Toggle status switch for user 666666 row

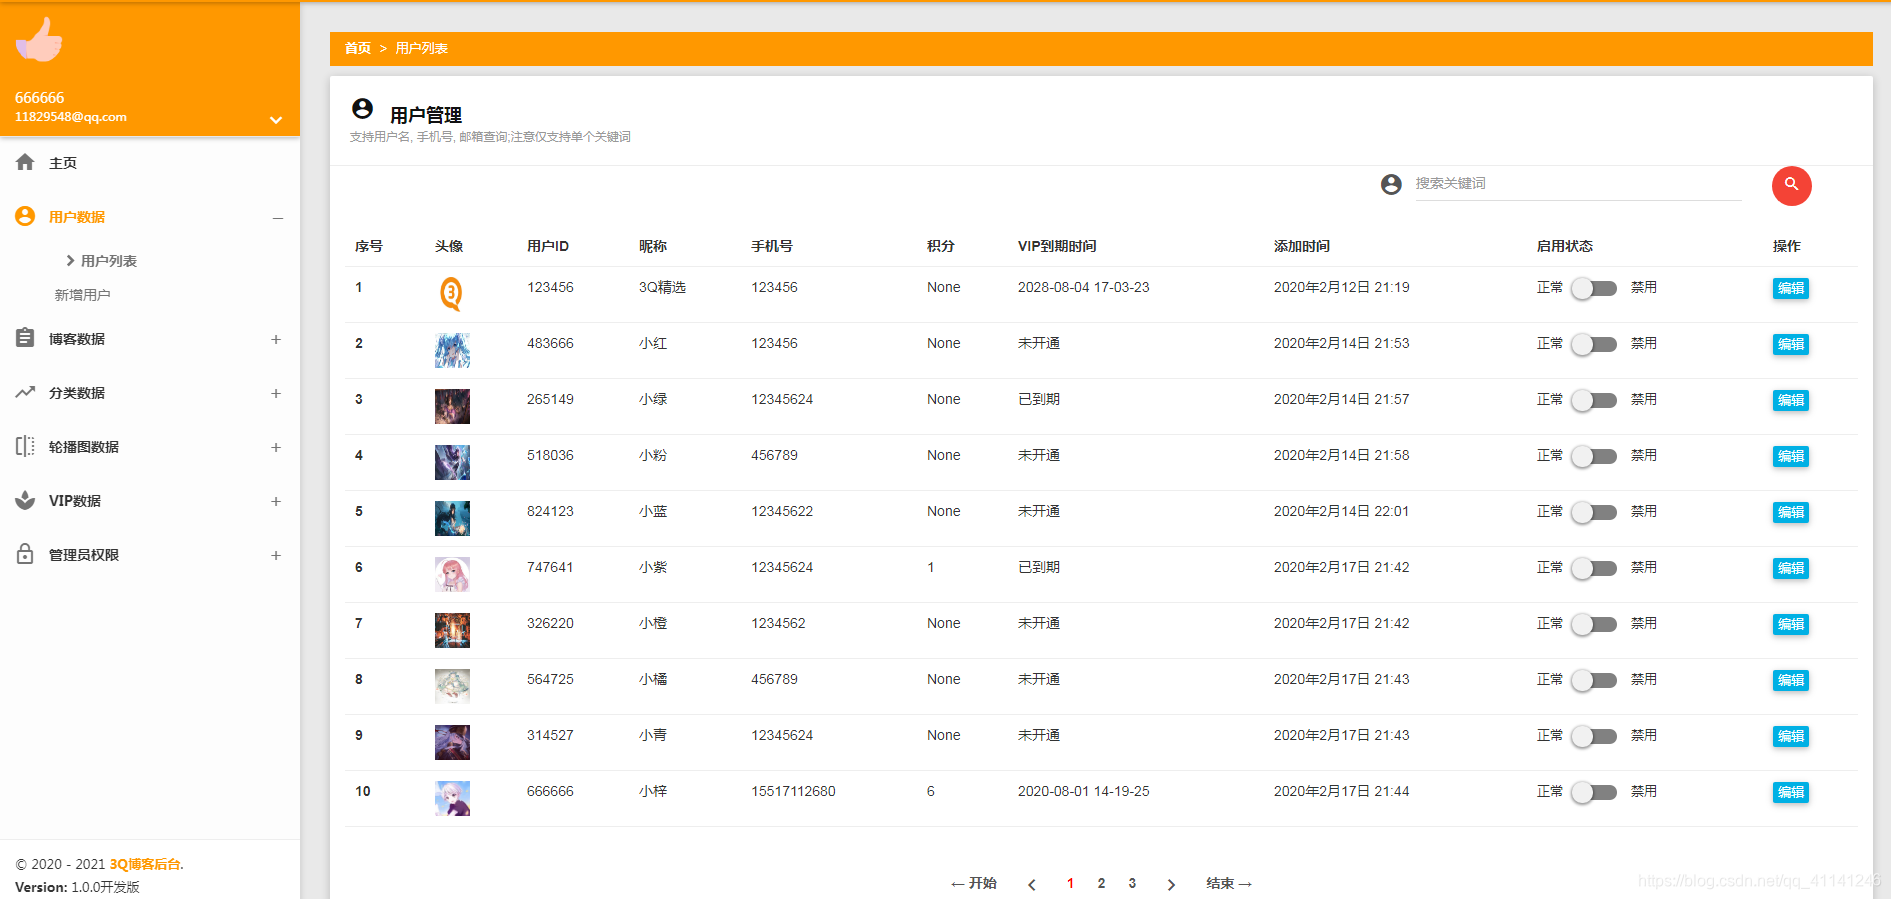[1594, 792]
